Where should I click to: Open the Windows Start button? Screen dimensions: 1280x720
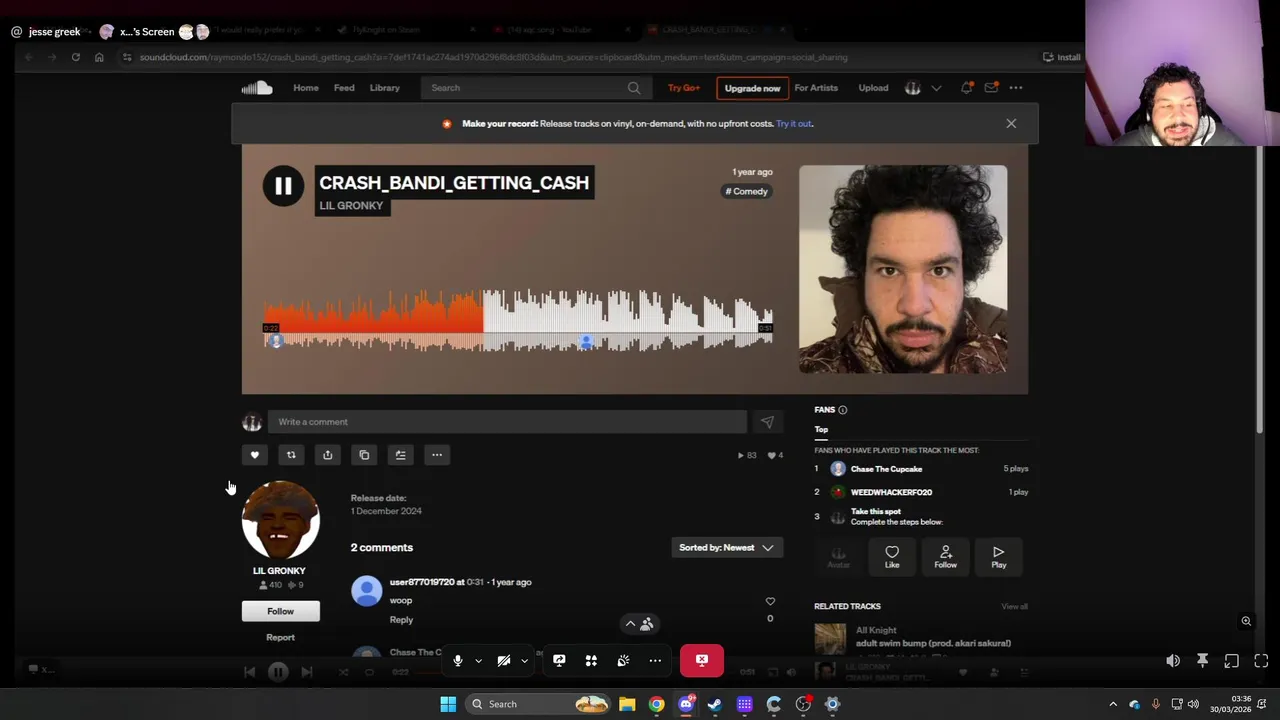click(x=448, y=704)
